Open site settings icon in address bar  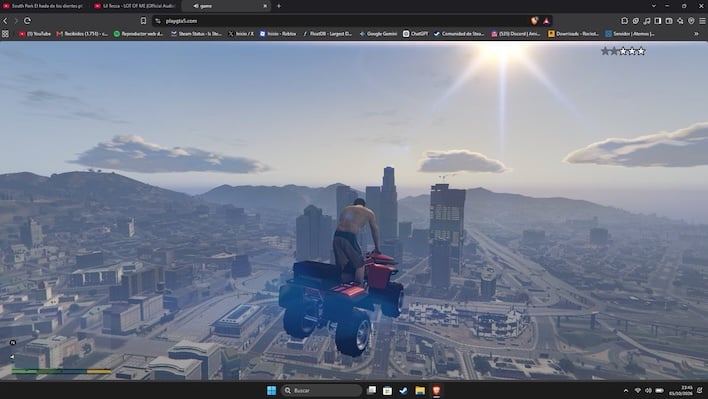click(158, 21)
